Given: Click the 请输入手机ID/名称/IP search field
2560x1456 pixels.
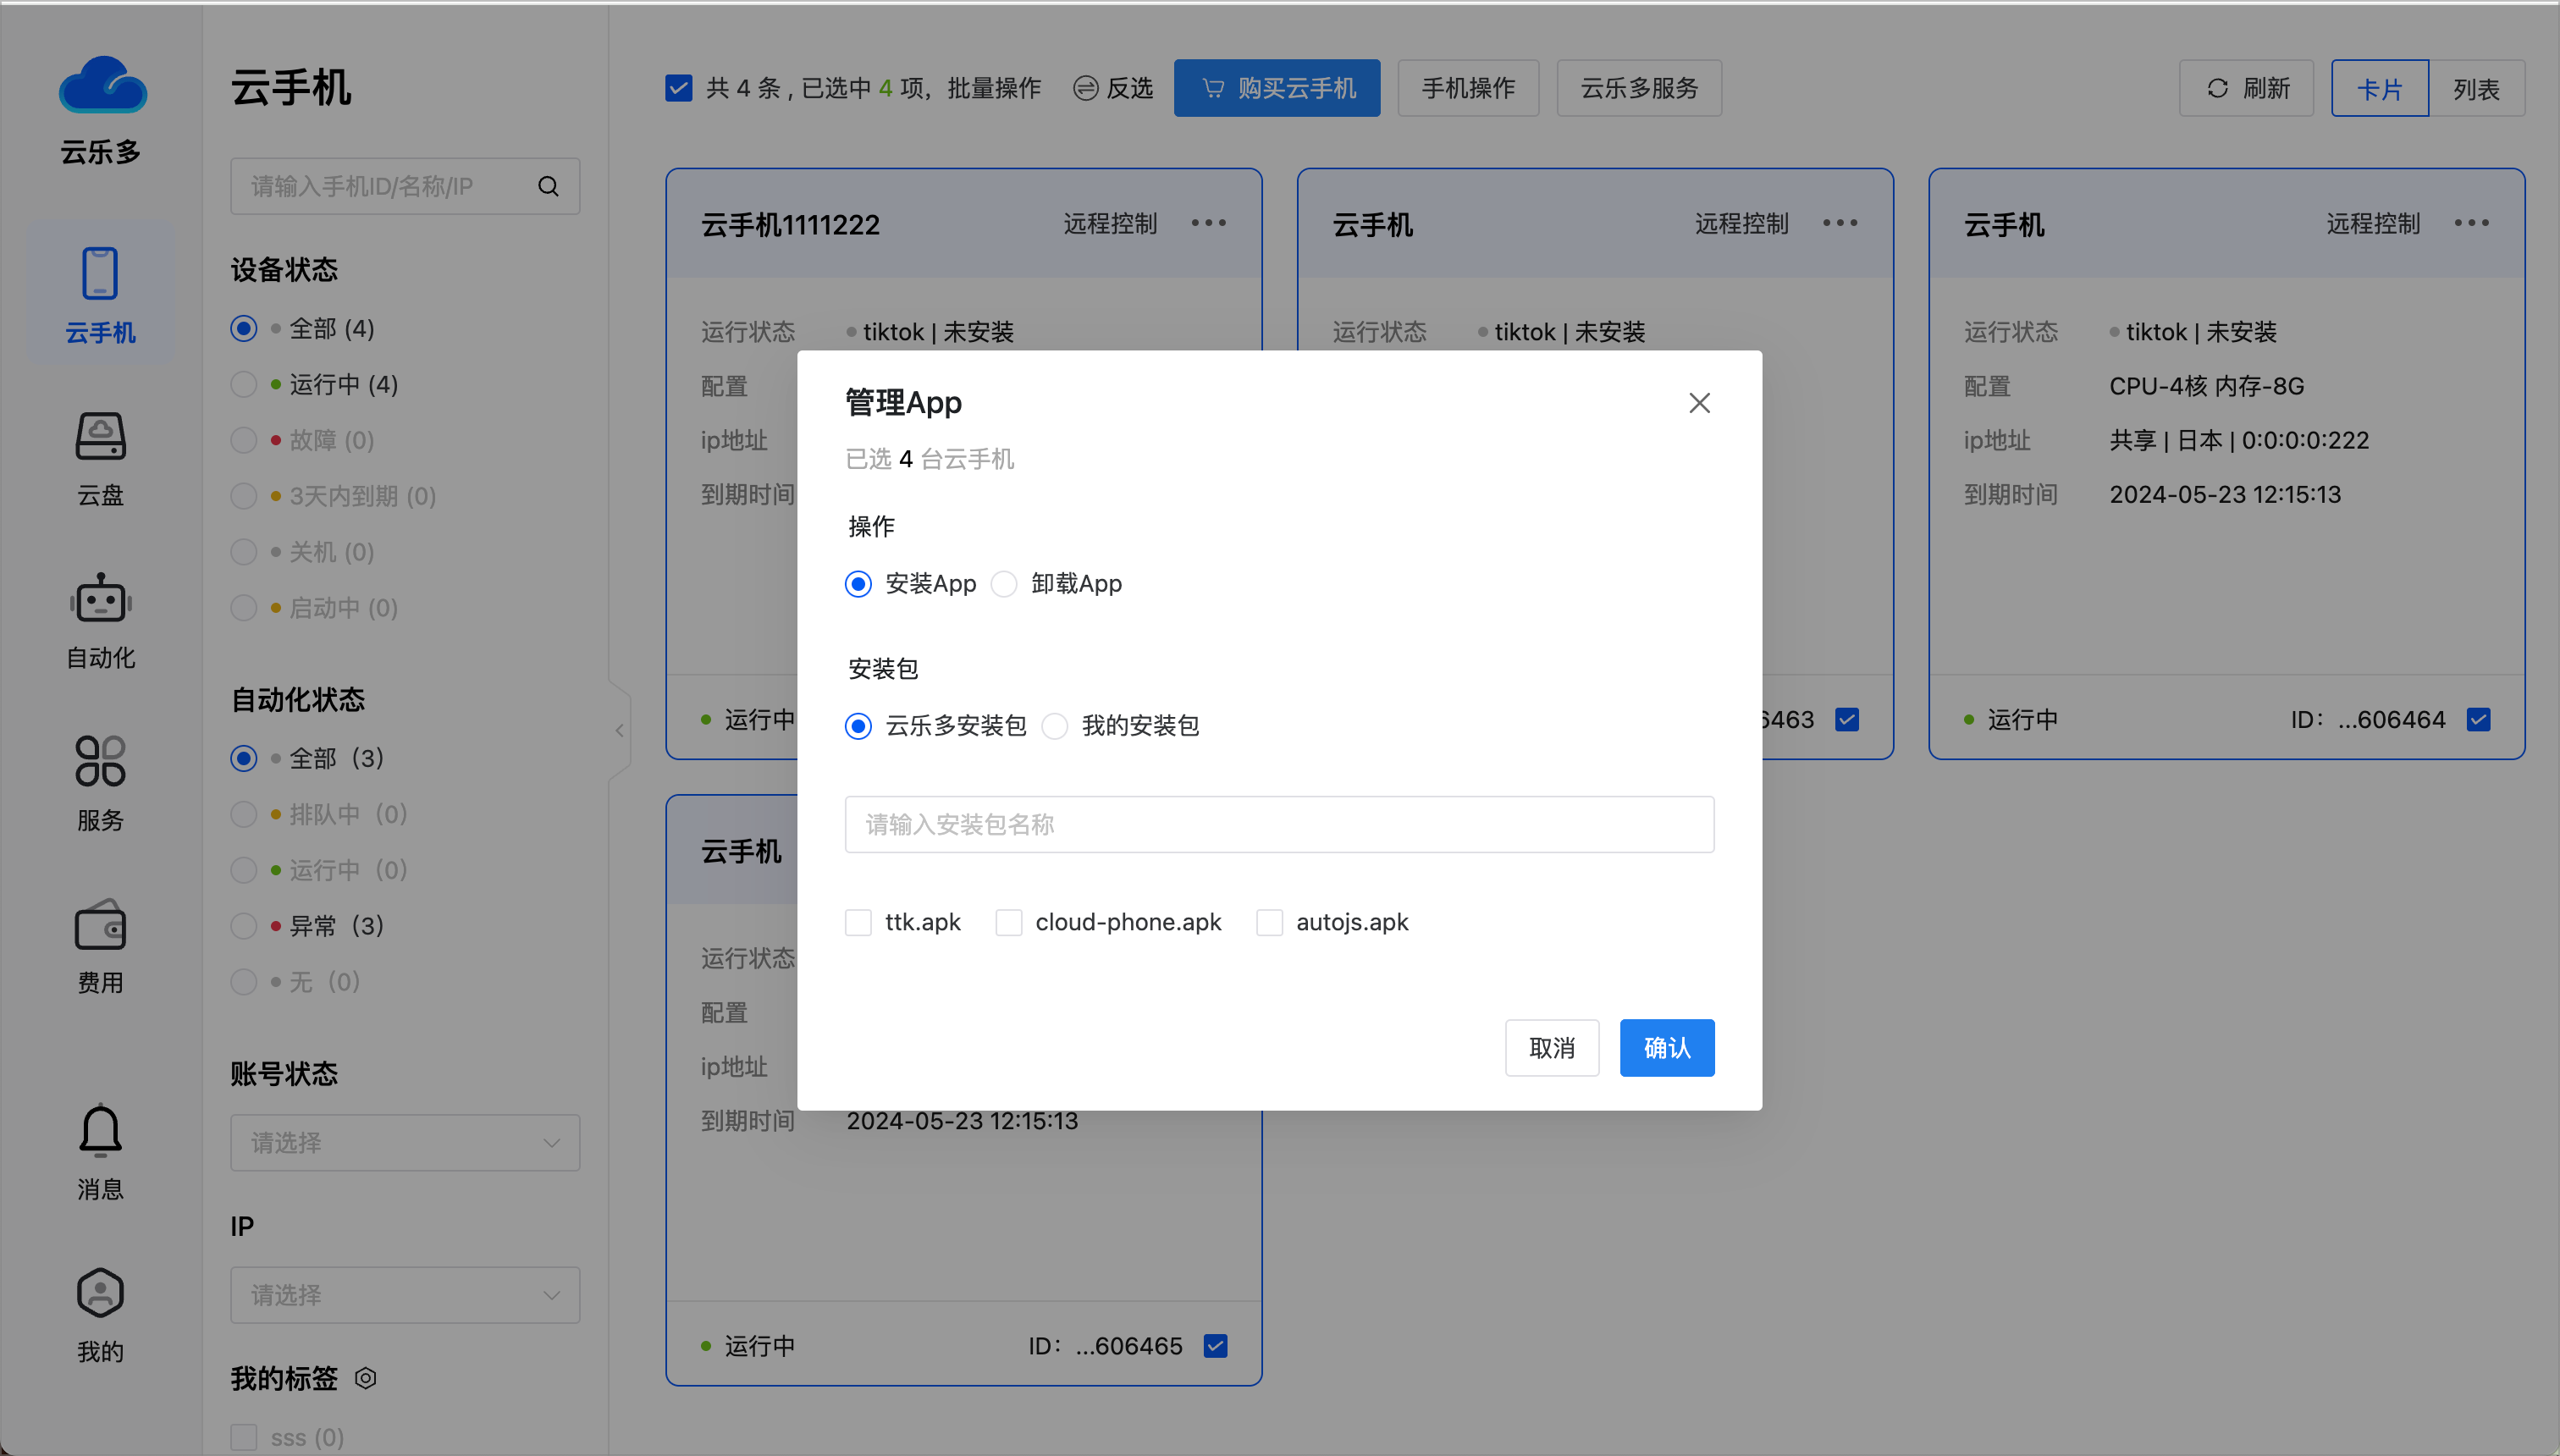Looking at the screenshot, I should (405, 186).
